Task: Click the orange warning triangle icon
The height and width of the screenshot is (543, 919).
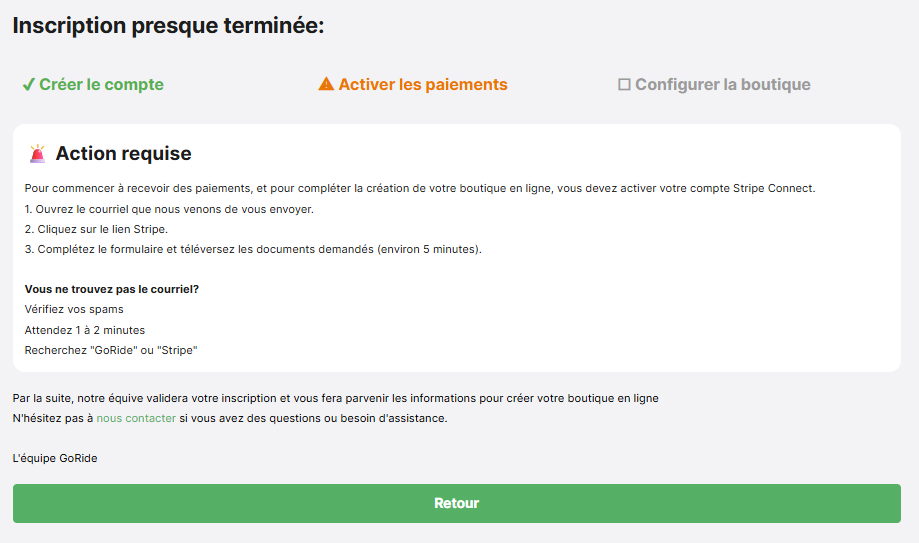Action: [326, 84]
